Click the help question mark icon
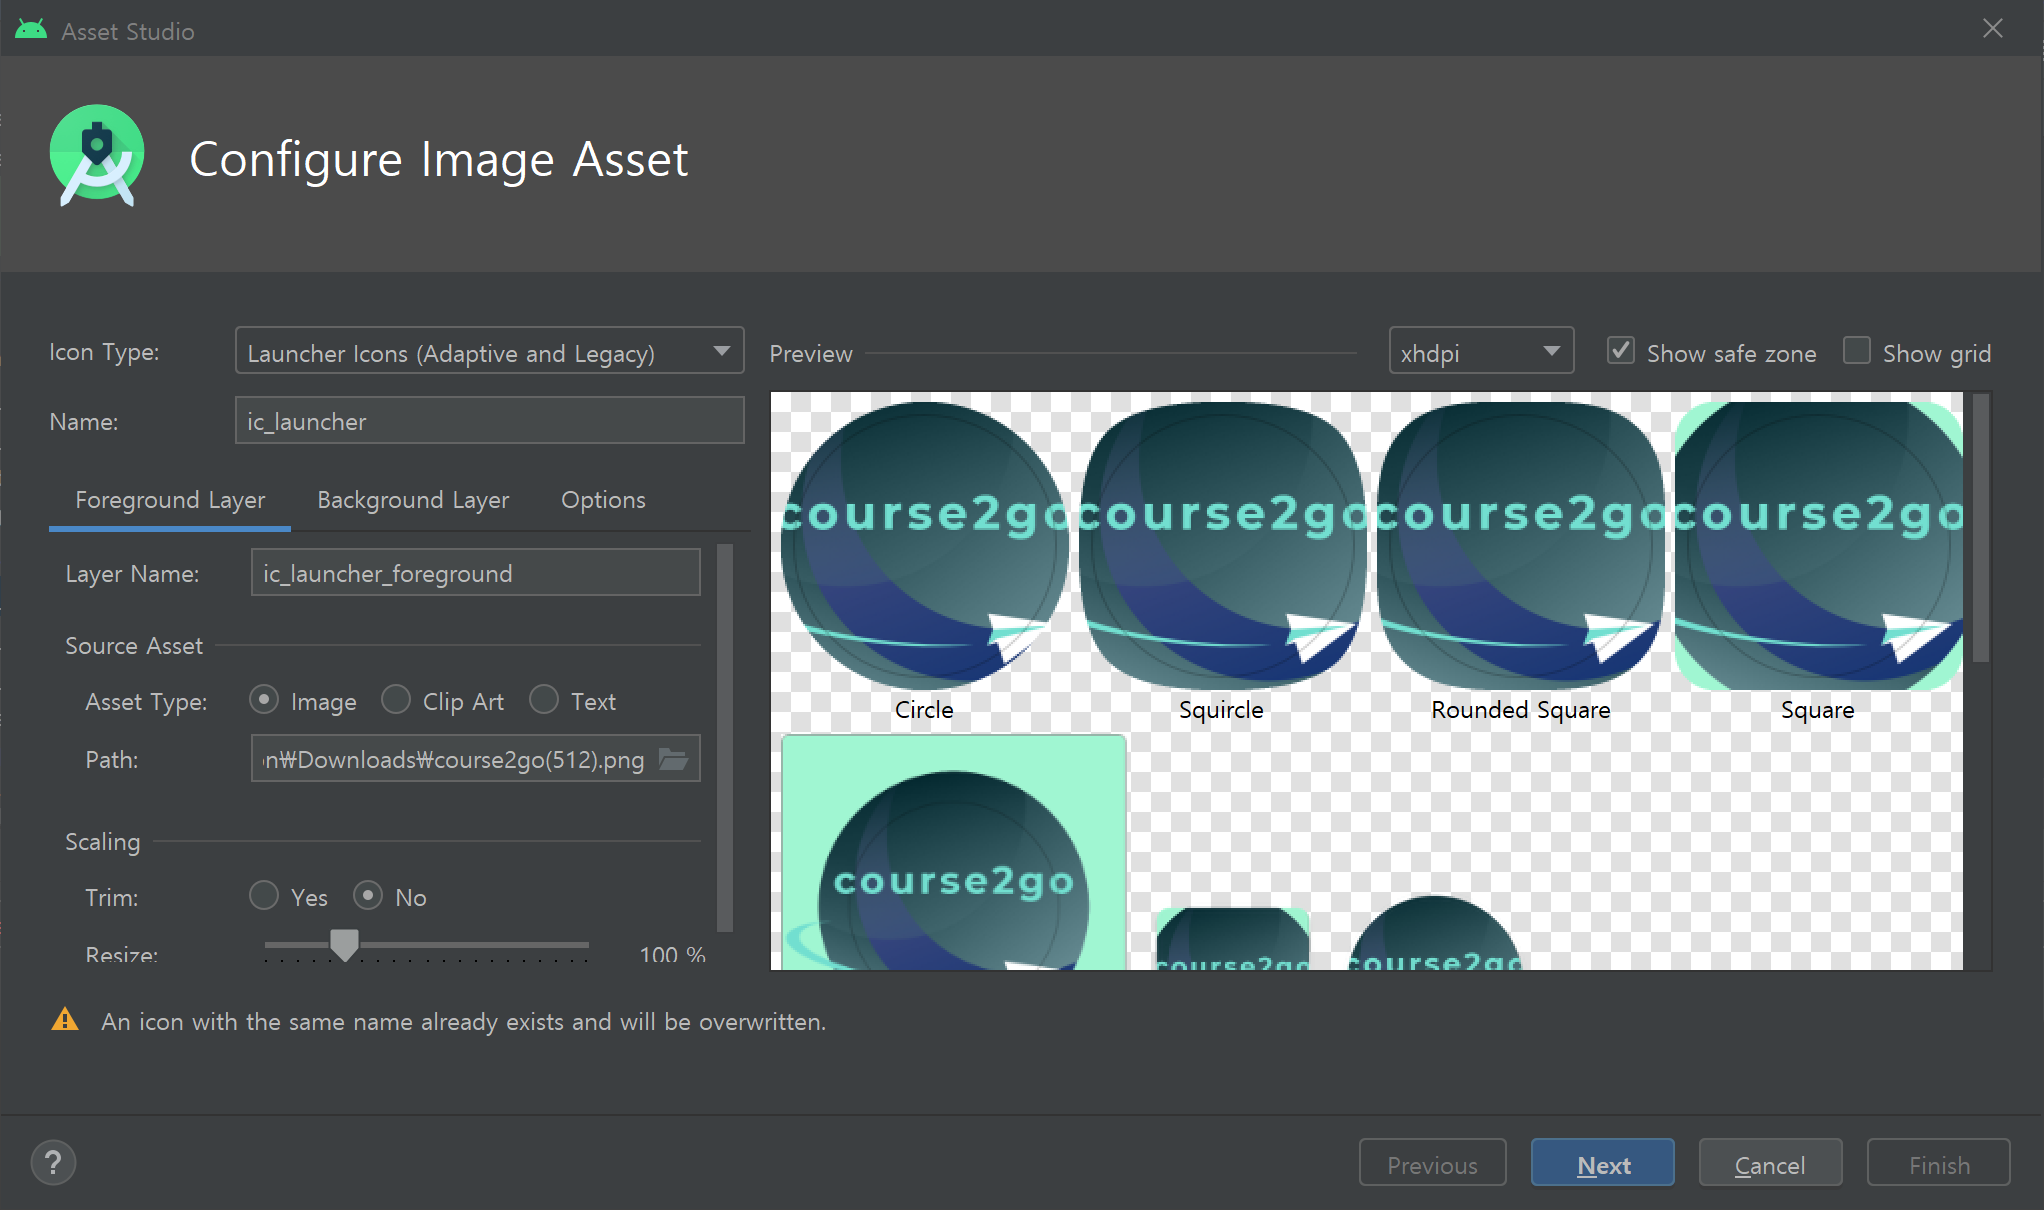The width and height of the screenshot is (2044, 1210). 53,1163
